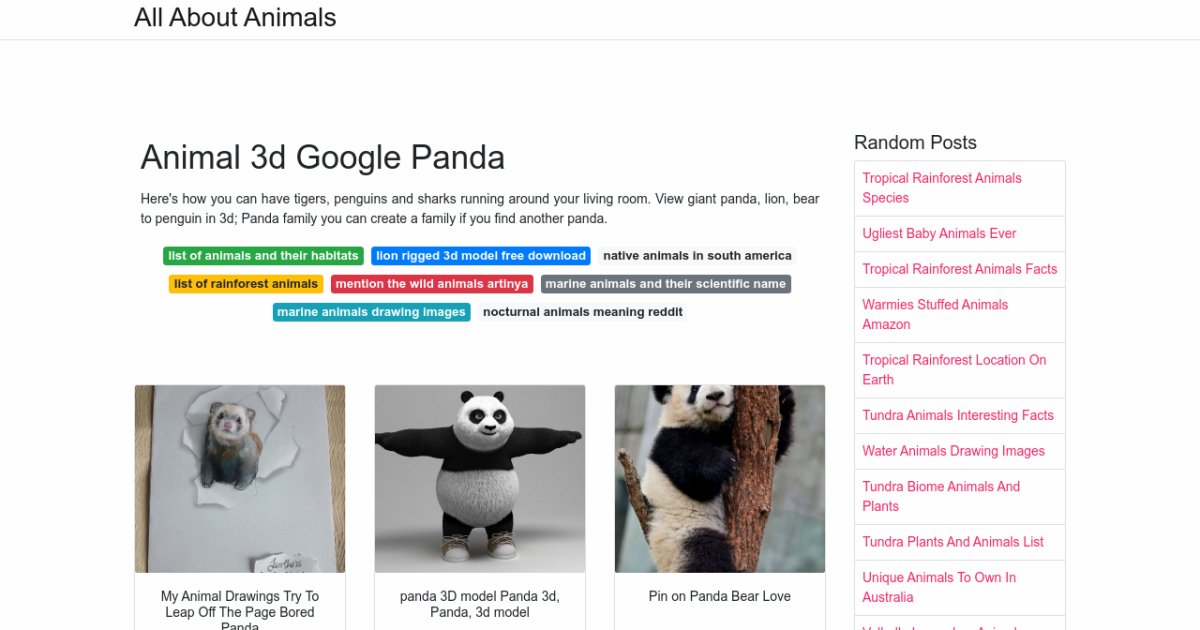
Task: Open the ferret drawing thumbnail image
Action: tap(240, 478)
